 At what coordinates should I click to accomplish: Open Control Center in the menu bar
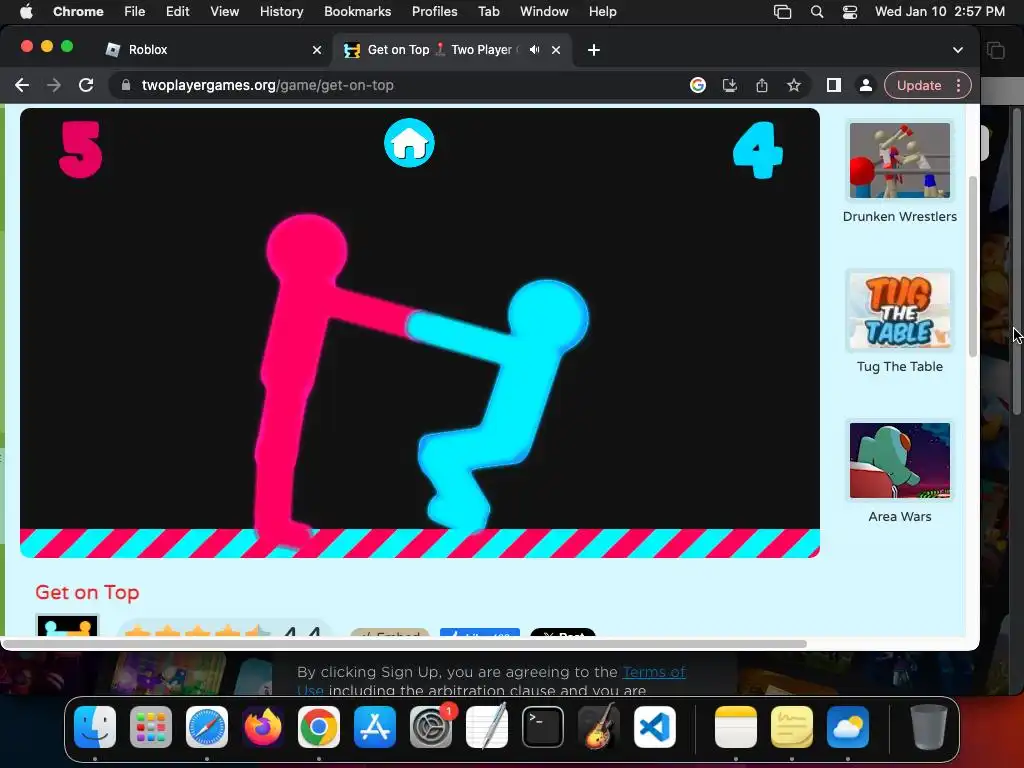pyautogui.click(x=850, y=12)
